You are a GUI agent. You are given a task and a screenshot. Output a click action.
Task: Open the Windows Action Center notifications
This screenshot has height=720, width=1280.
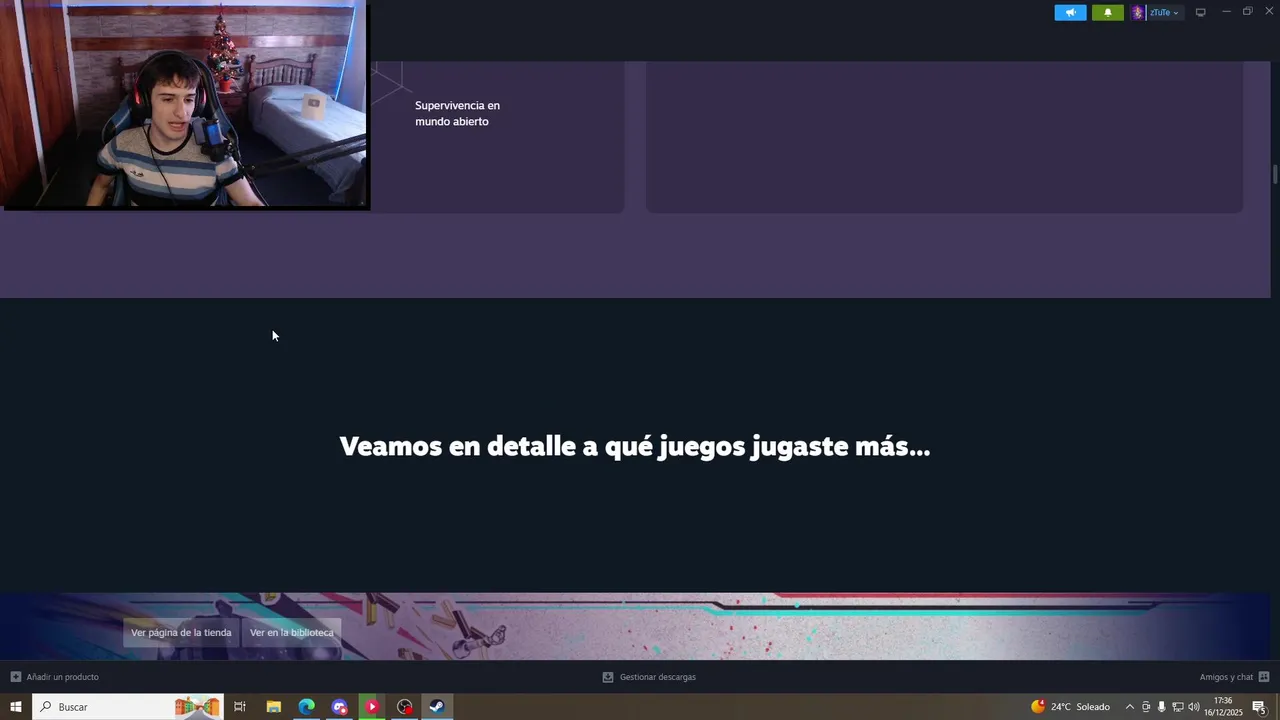1260,707
